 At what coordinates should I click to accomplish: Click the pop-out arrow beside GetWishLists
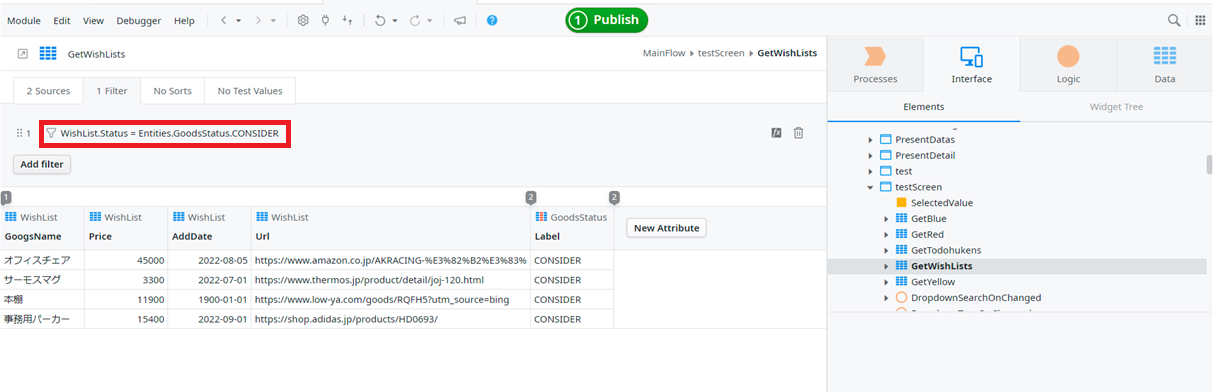click(22, 54)
